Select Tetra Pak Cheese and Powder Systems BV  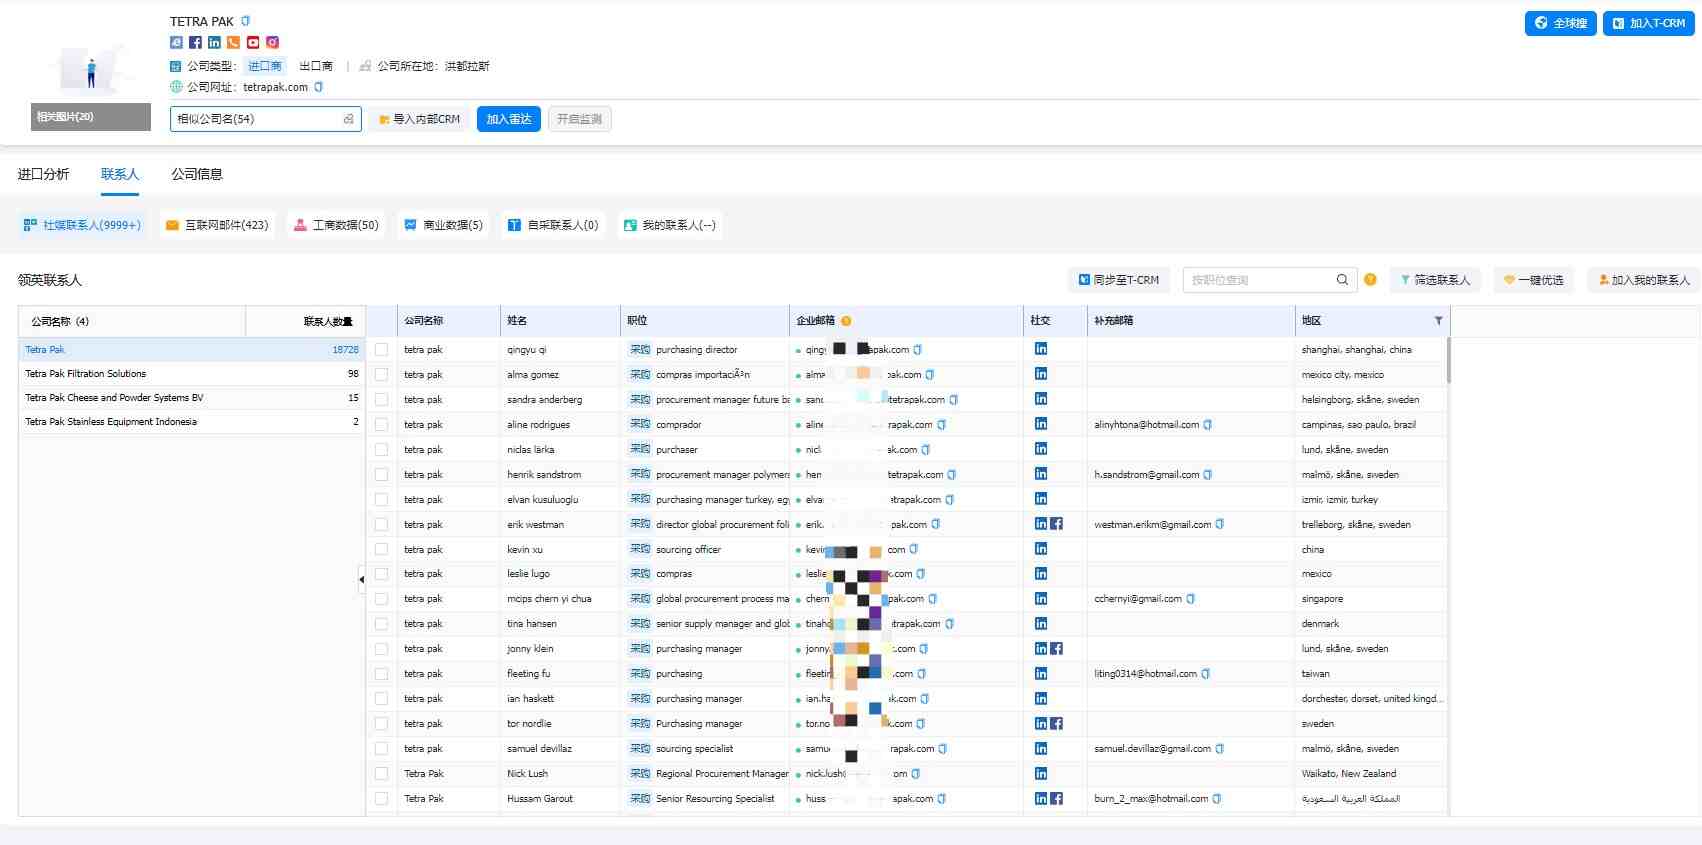(192, 398)
